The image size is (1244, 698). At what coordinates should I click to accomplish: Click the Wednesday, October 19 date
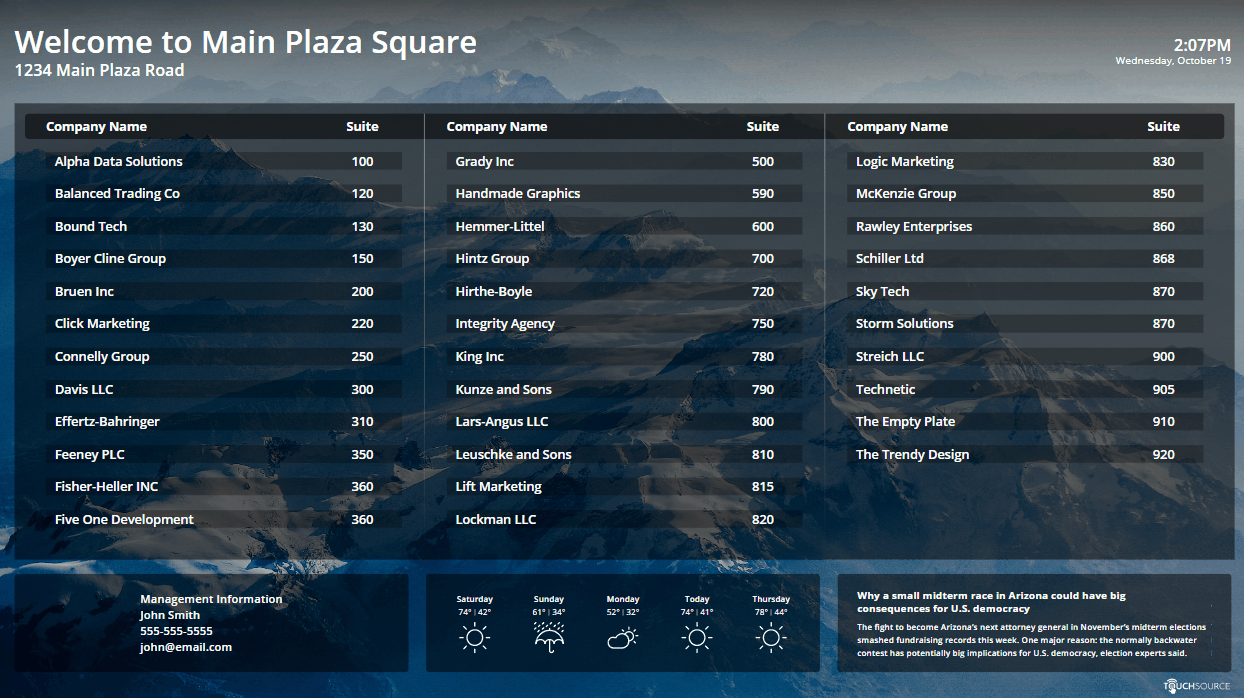coord(1173,60)
